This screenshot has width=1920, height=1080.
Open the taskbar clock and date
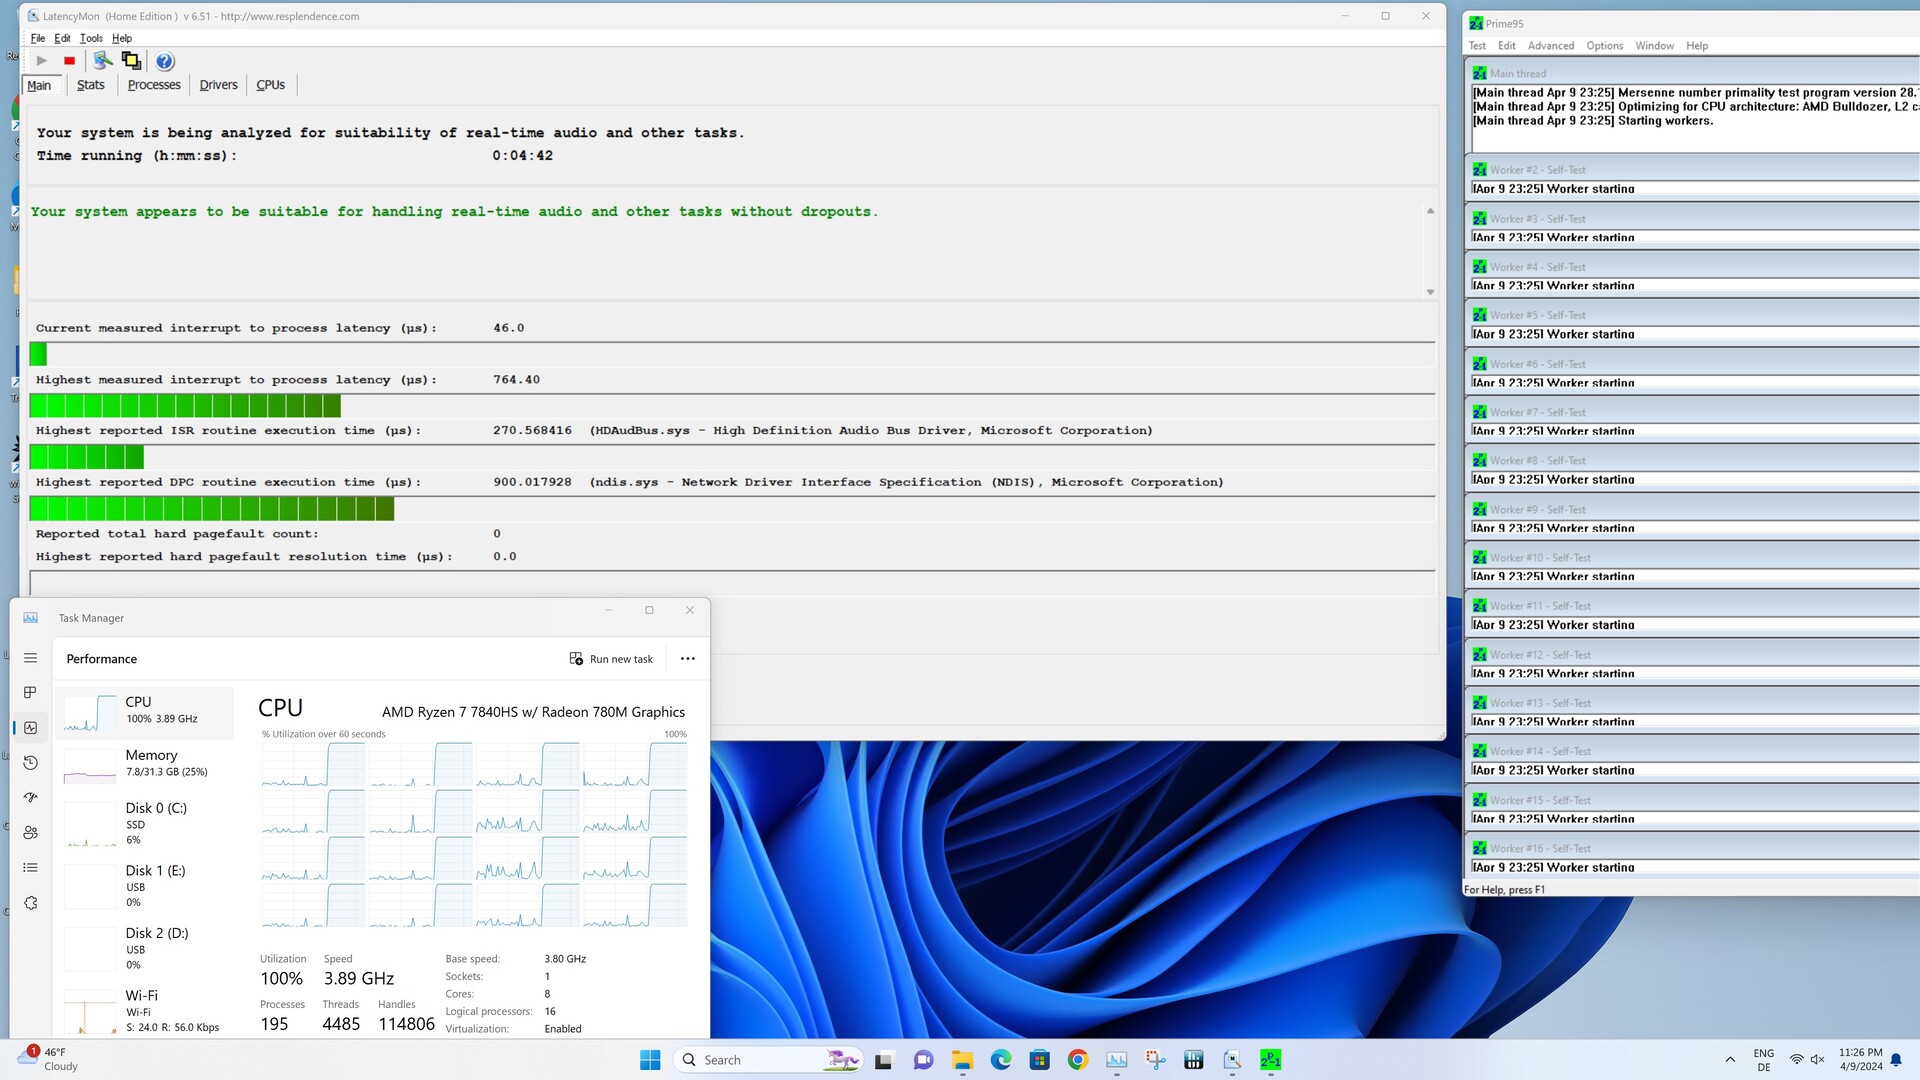[1860, 1060]
